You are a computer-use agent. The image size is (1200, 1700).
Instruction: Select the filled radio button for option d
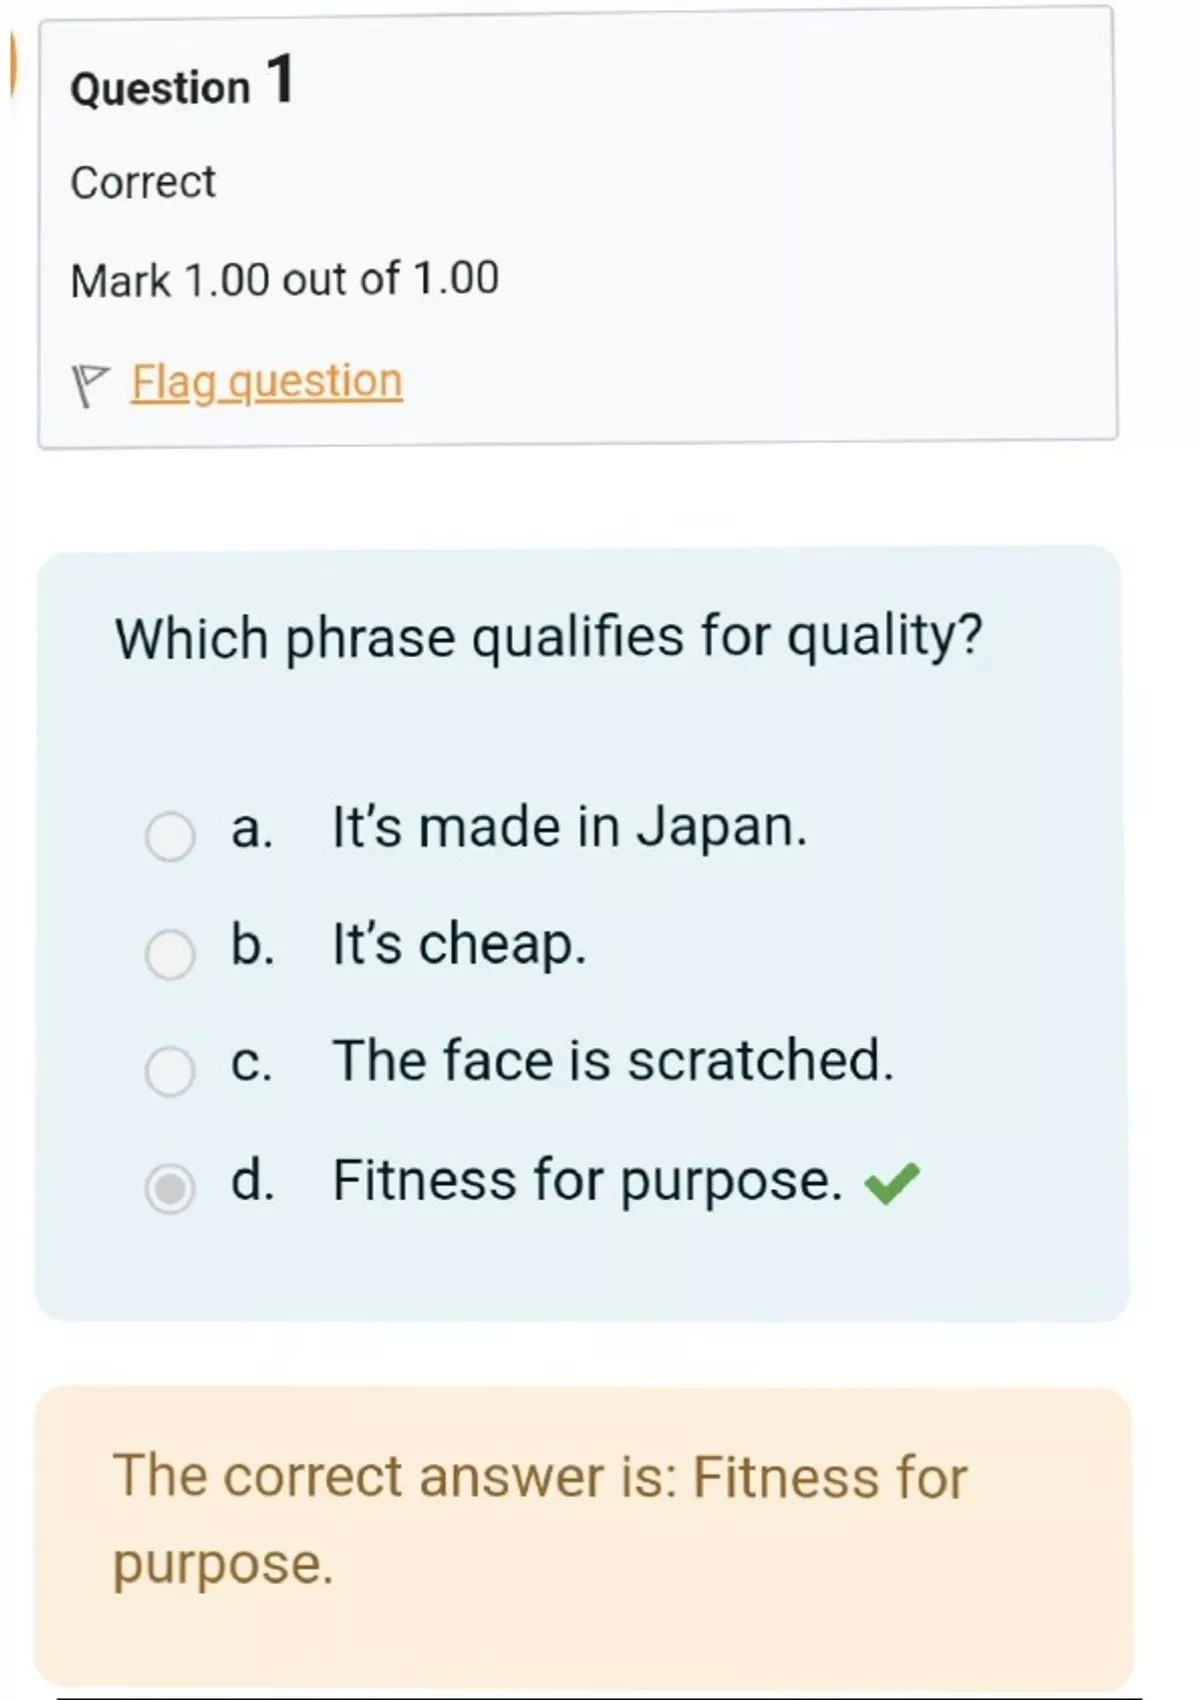[170, 1188]
